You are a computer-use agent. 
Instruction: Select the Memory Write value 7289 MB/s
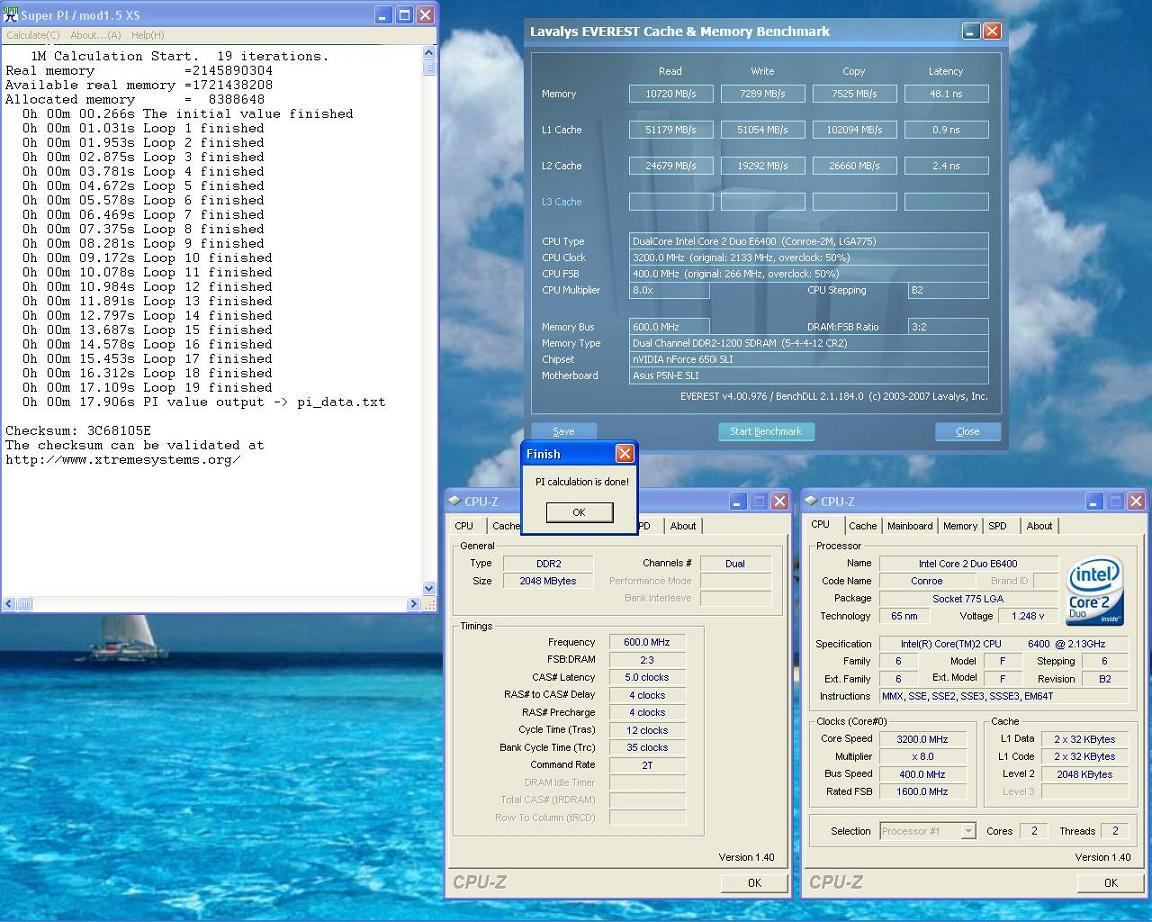(x=763, y=94)
